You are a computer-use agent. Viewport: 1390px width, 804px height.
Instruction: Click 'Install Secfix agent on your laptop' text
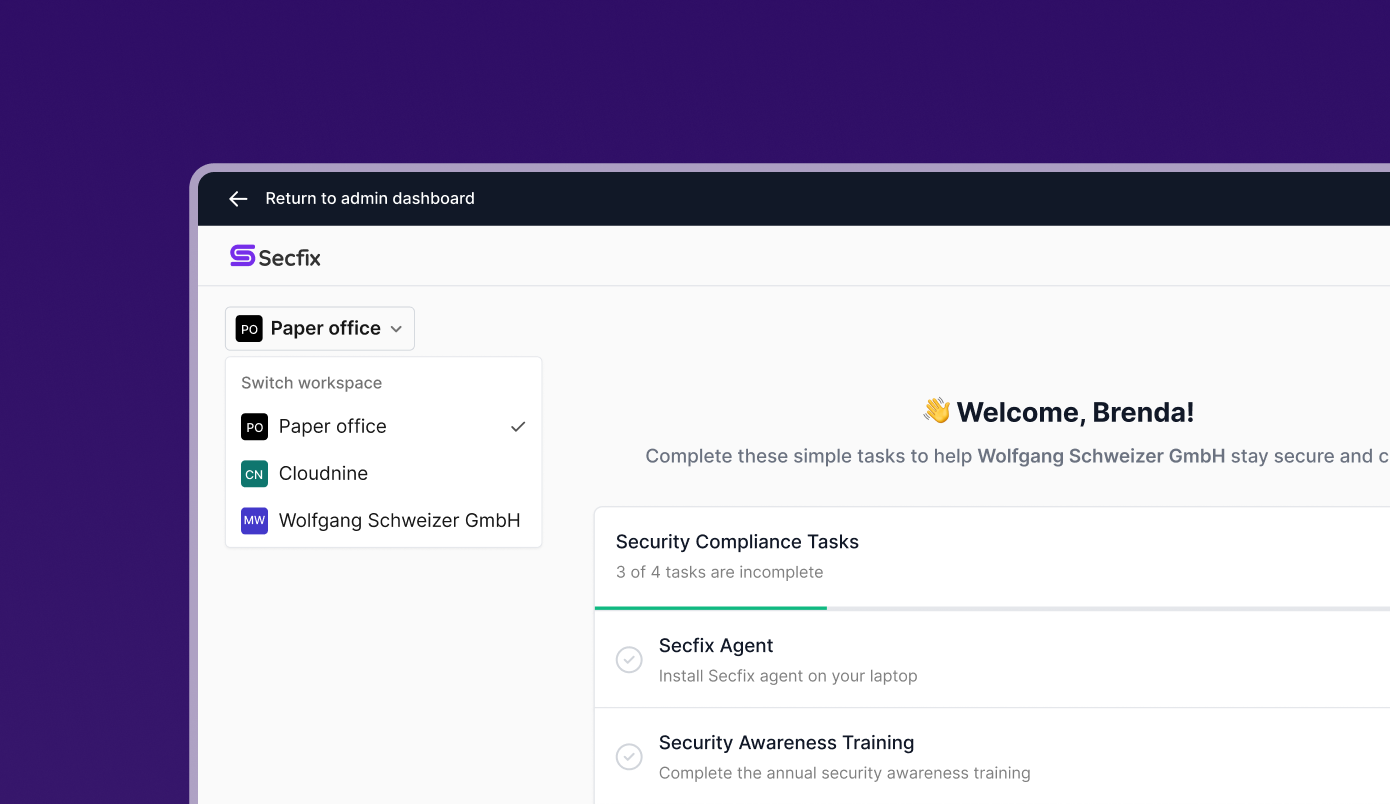[788, 676]
